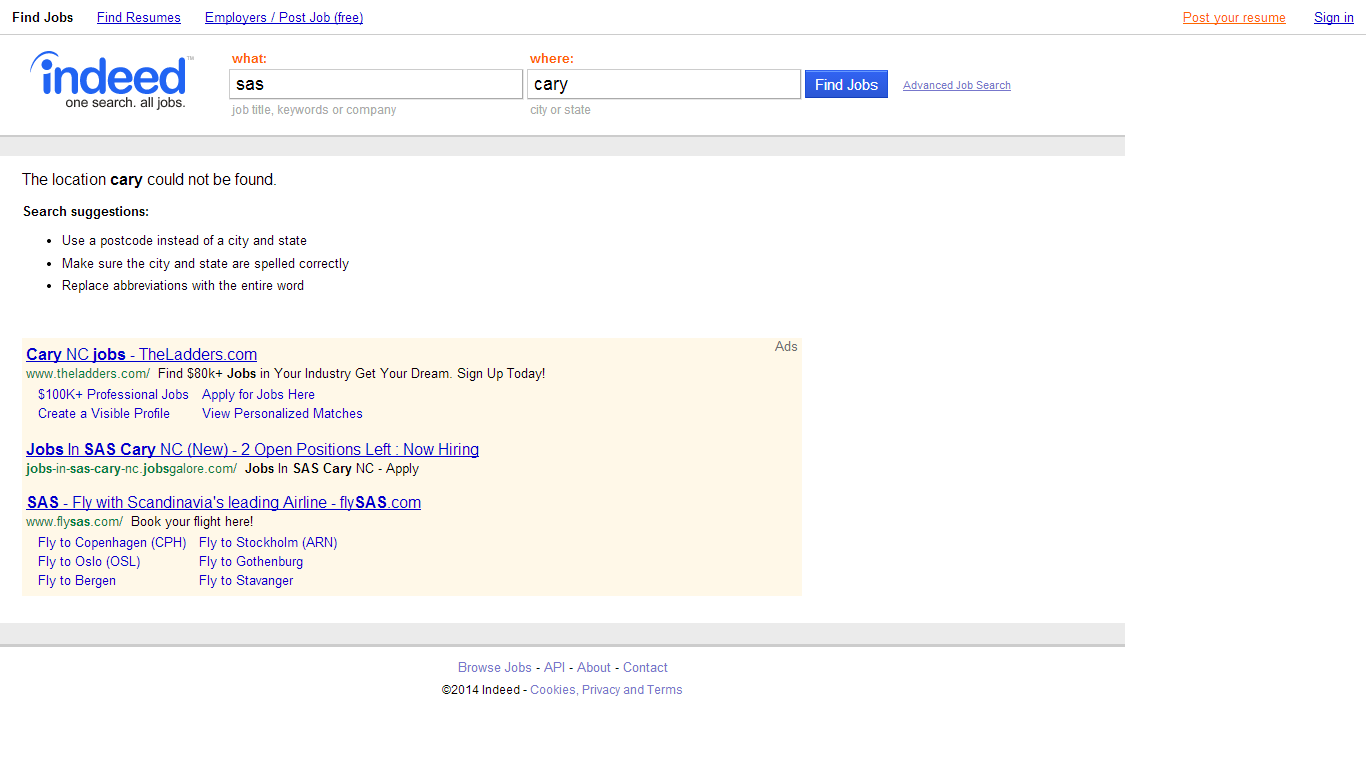Click $100K+ Professional Jobs link
The height and width of the screenshot is (768, 1366).
[x=113, y=395]
